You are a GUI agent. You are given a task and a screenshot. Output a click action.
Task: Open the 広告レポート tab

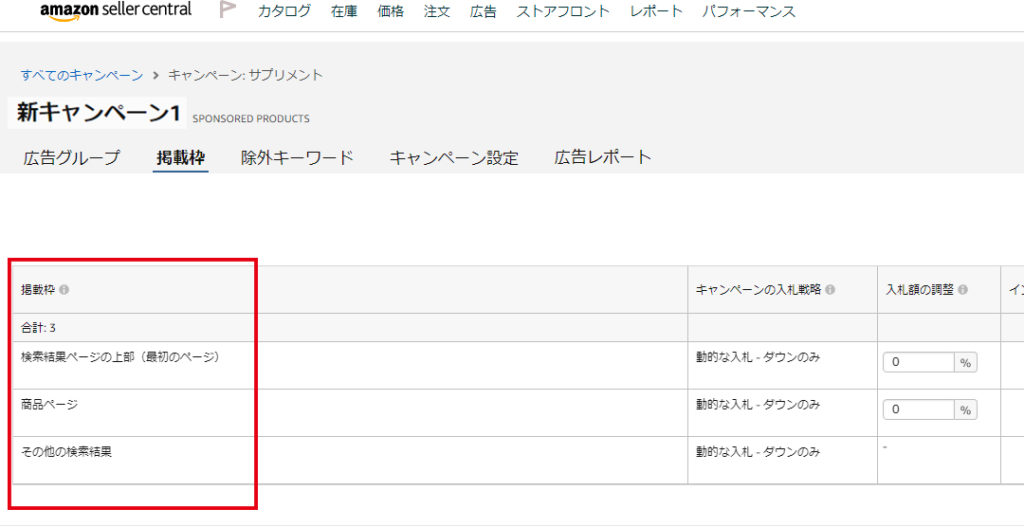click(603, 157)
